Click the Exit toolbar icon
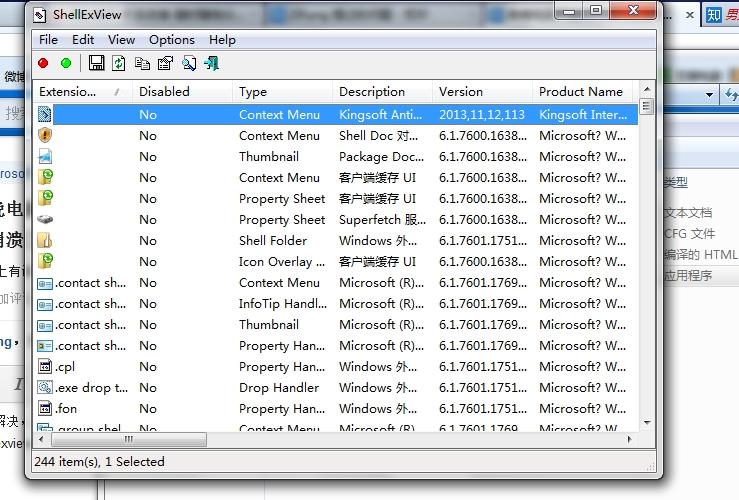Viewport: 739px width, 500px height. click(212, 63)
